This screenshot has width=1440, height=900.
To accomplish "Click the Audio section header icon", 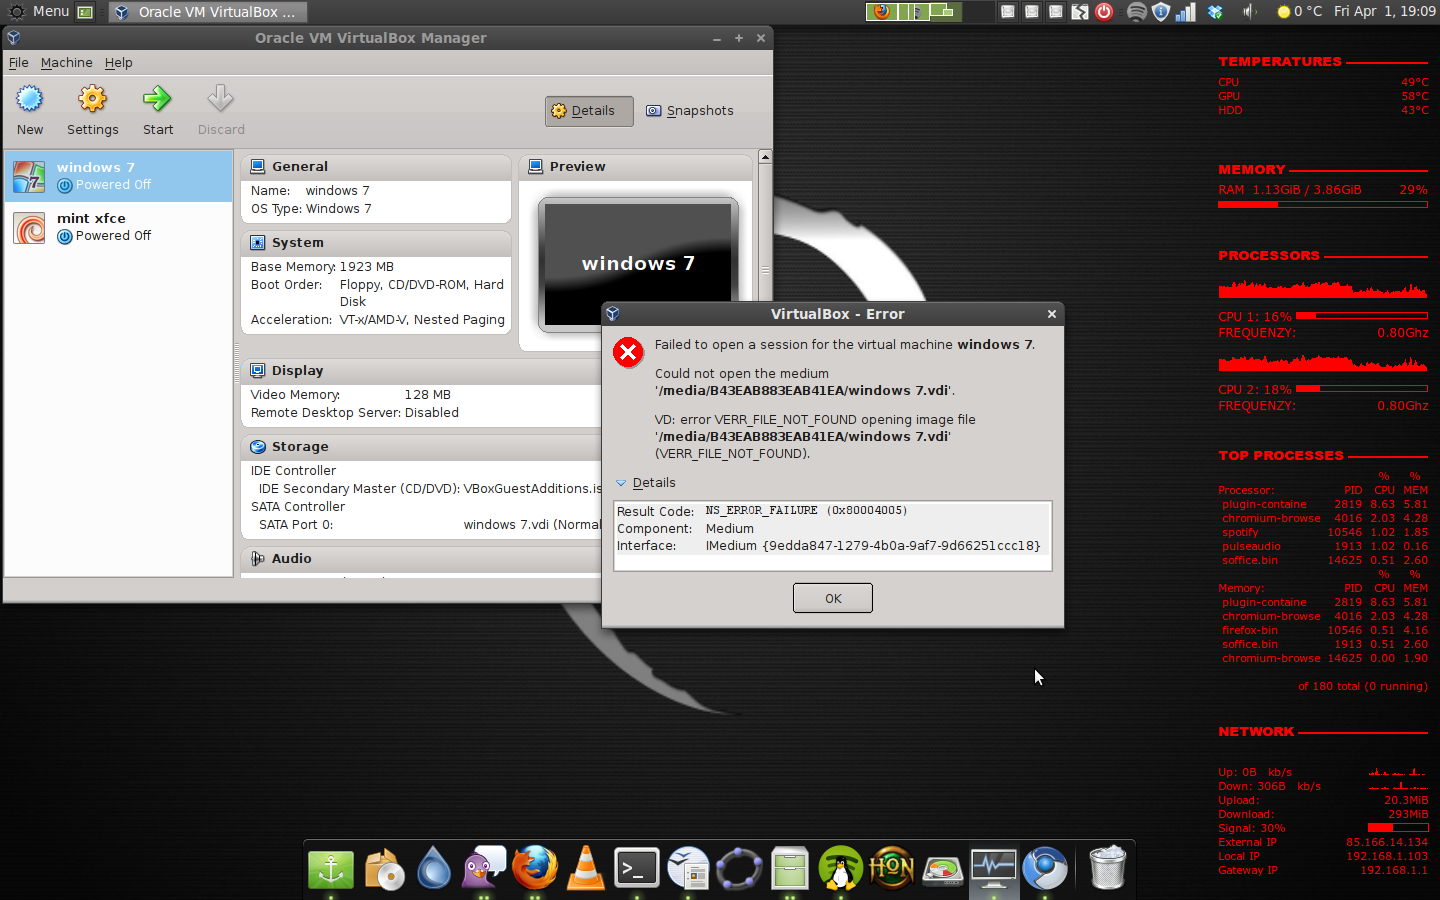I will click(258, 559).
